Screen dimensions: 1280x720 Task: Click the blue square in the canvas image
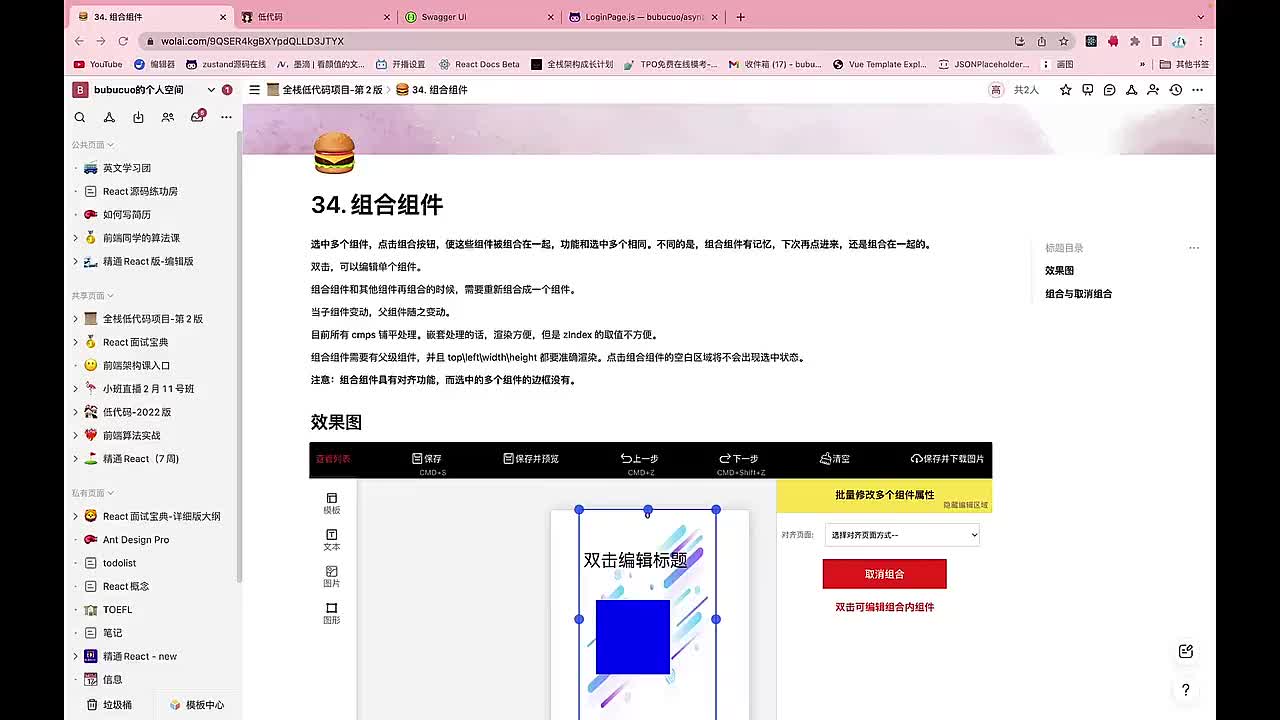point(633,637)
